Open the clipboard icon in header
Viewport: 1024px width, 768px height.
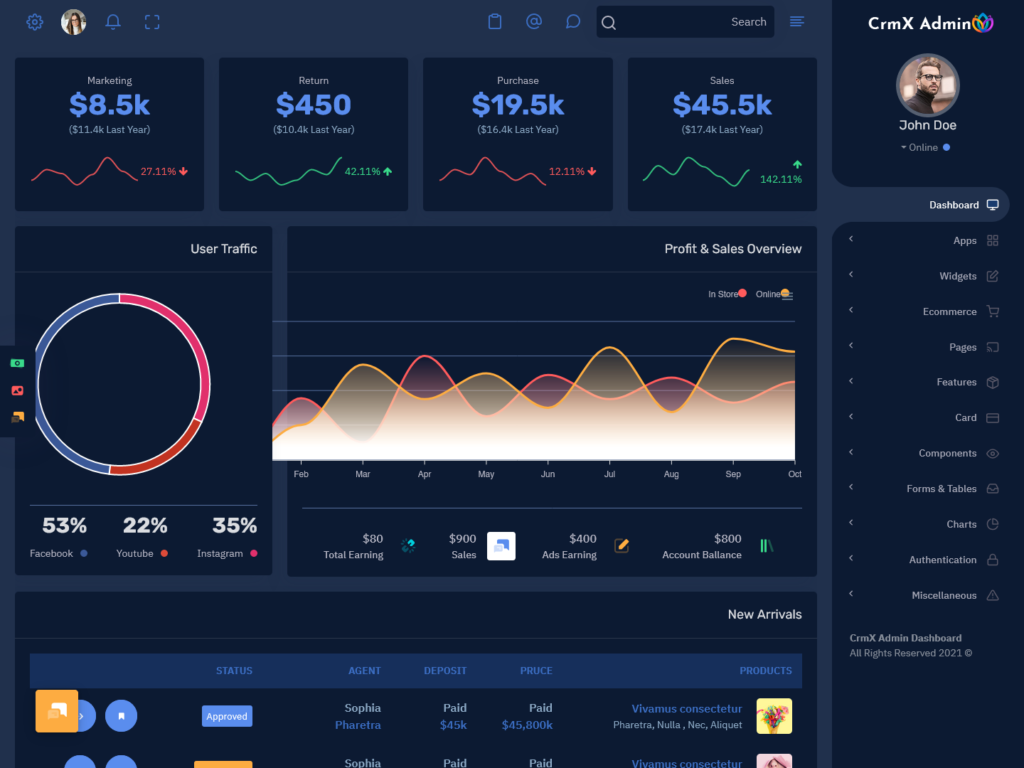tap(494, 22)
